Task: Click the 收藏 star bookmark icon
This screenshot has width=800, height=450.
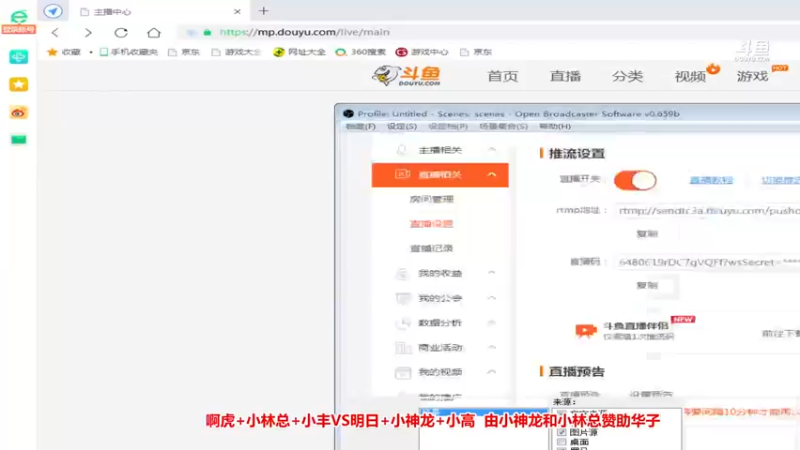Action: (52, 52)
